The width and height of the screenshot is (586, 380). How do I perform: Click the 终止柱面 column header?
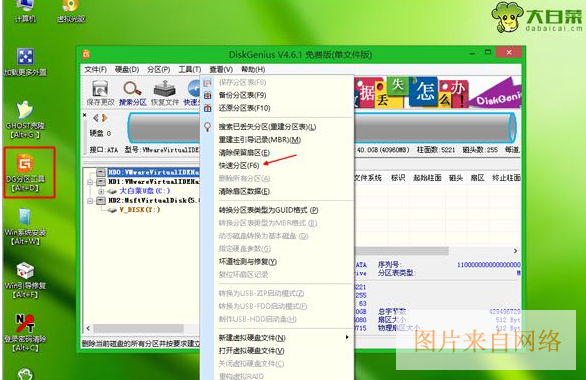[x=506, y=178]
